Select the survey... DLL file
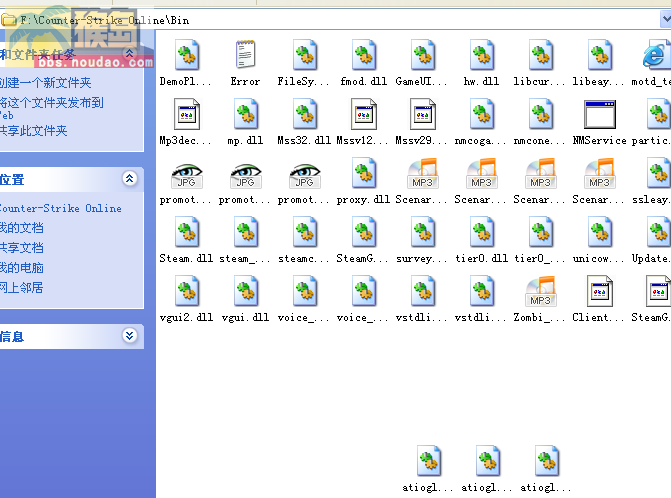This screenshot has width=671, height=498. (422, 232)
